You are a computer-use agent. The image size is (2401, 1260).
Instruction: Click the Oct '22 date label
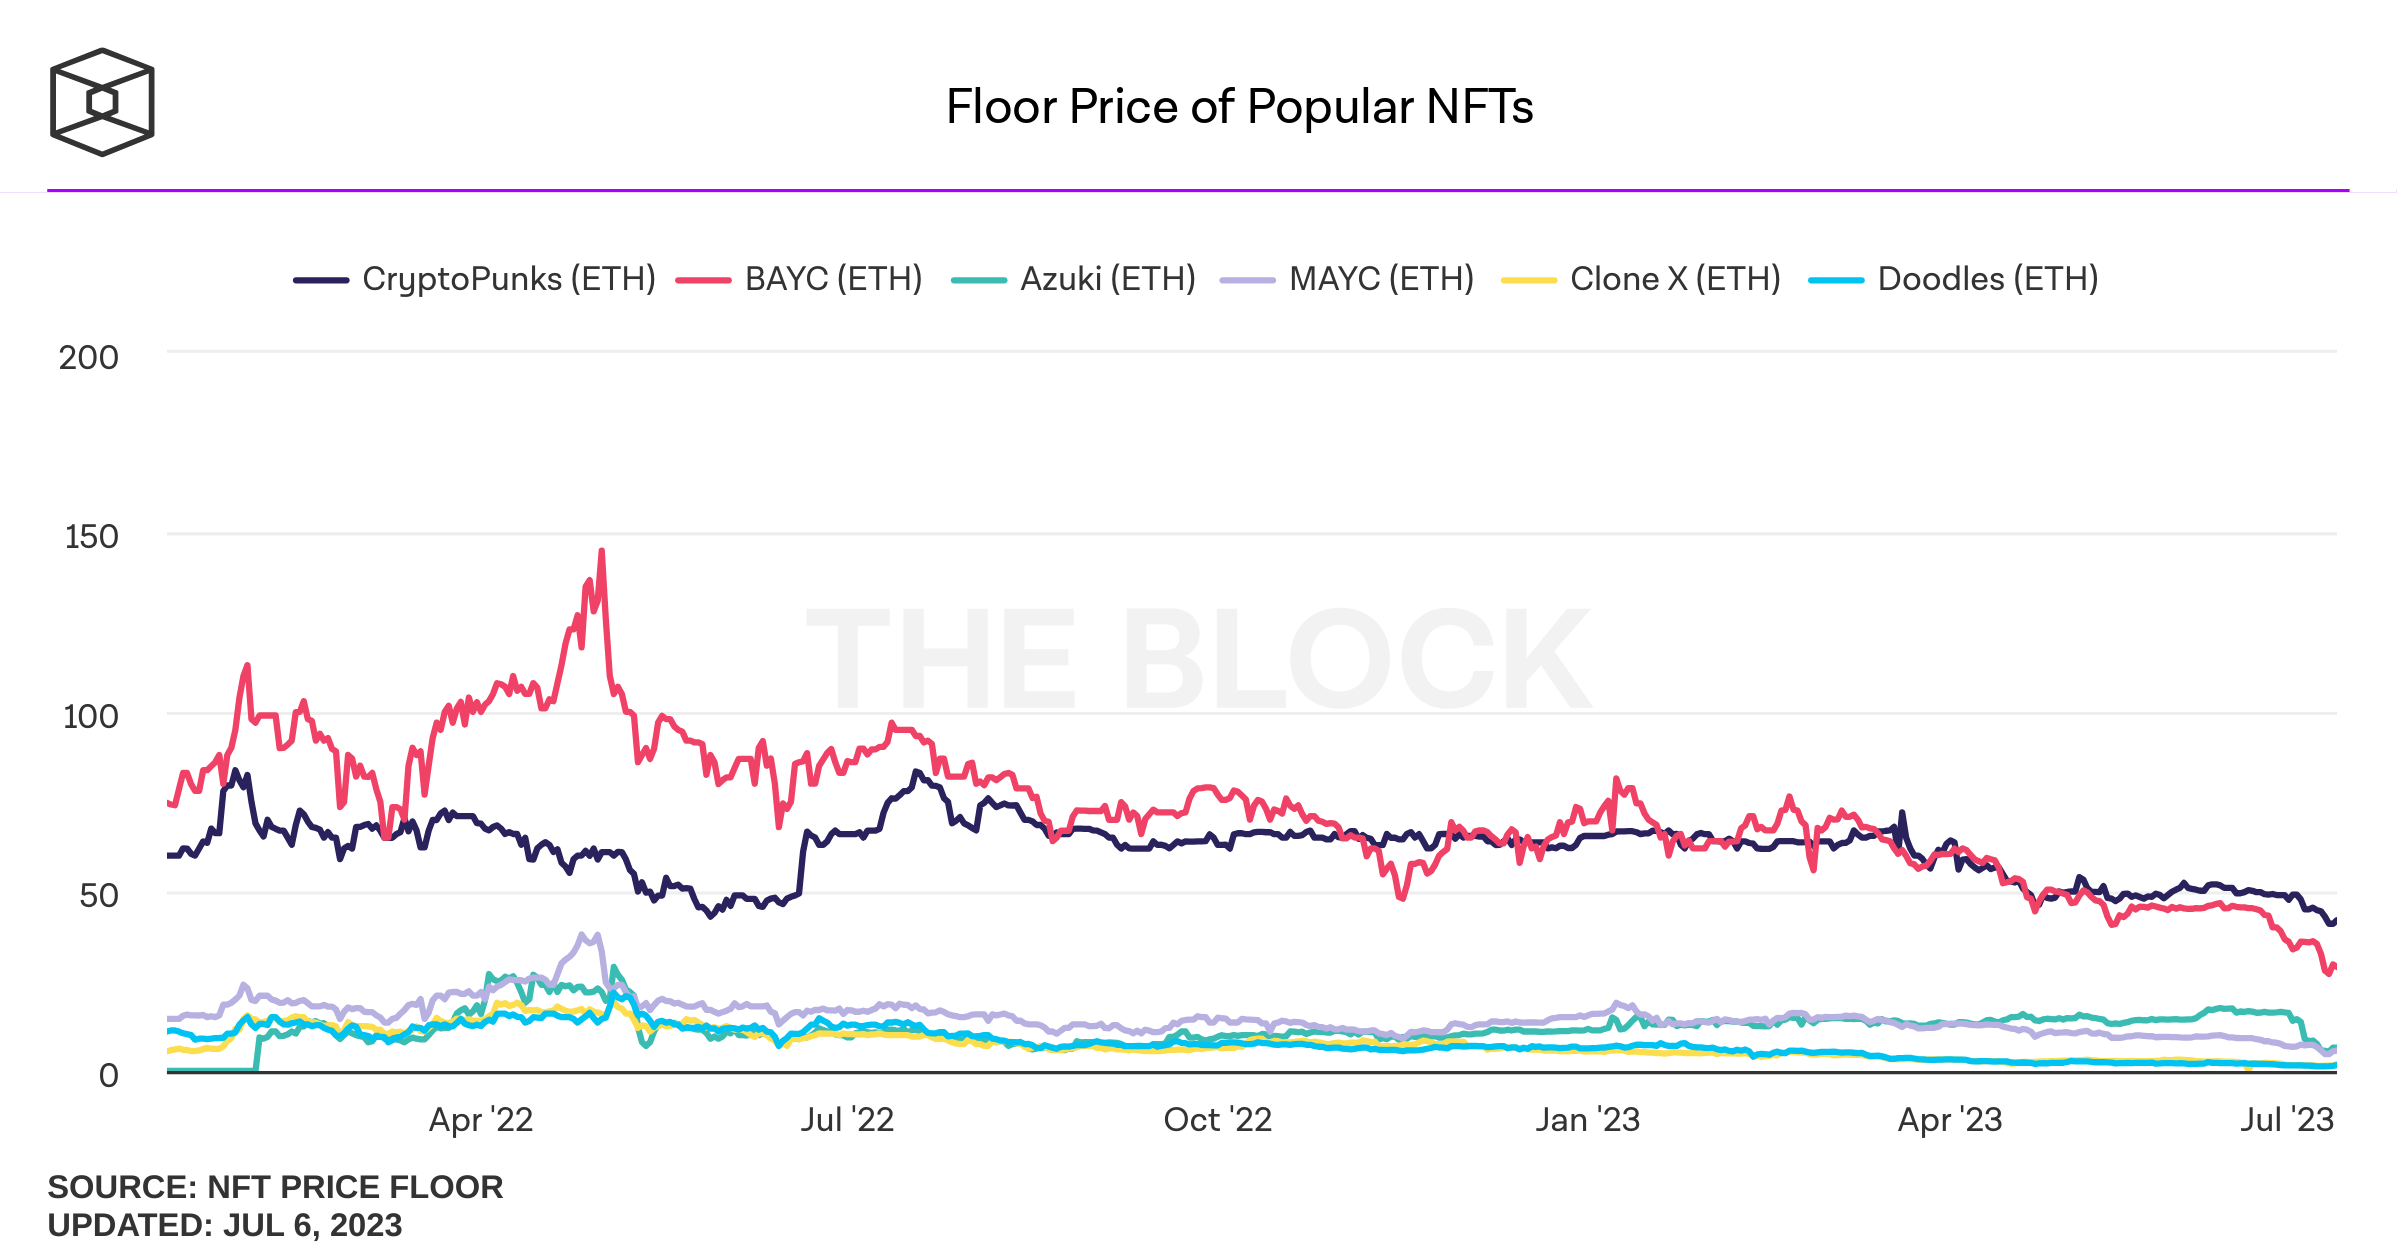pyautogui.click(x=1217, y=1120)
